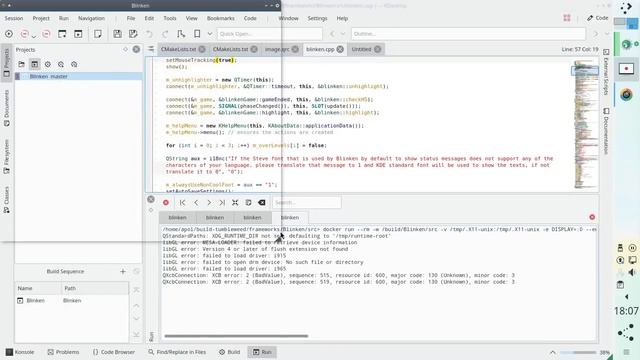Click the editor minimap on the right

click(586, 124)
